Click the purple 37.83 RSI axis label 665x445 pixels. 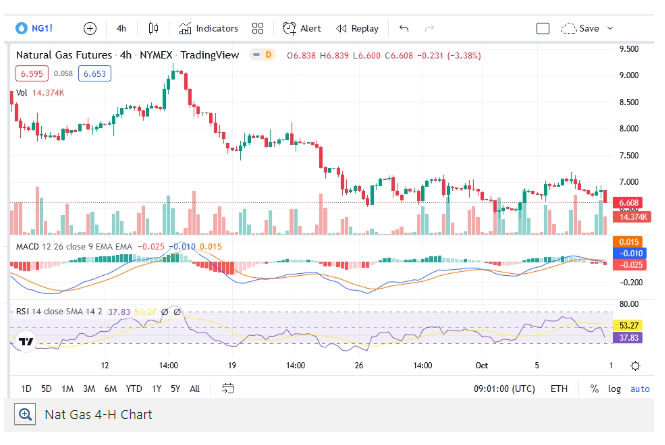(x=629, y=338)
